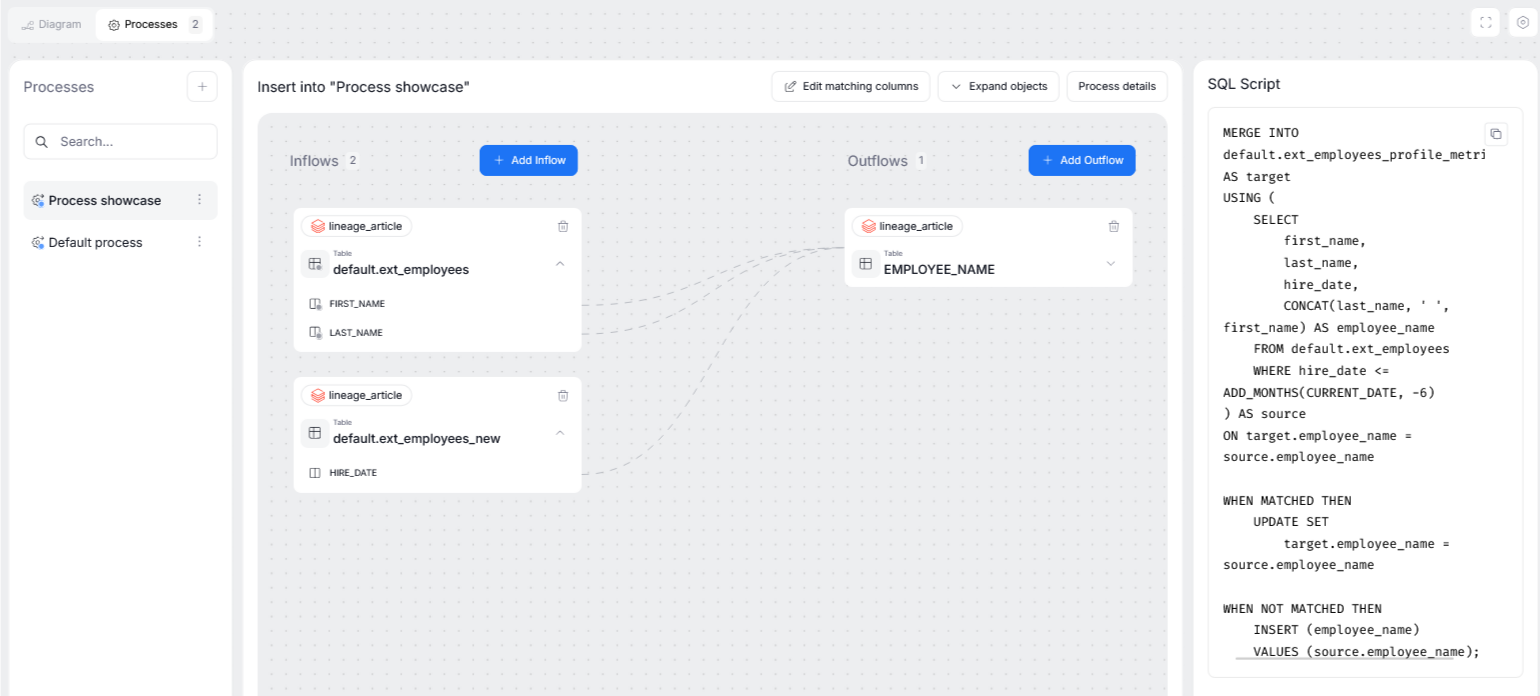Click the Add Inflow button
The height and width of the screenshot is (696, 1540).
[x=528, y=160]
